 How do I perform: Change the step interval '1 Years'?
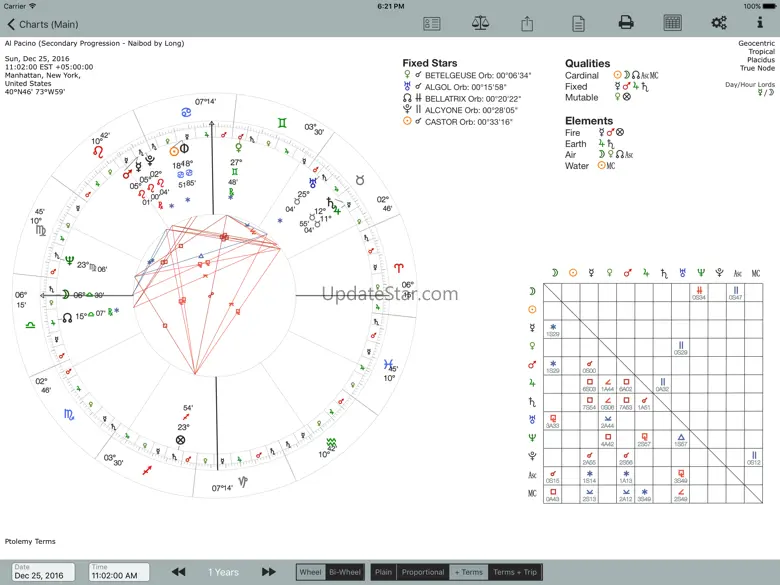coord(223,572)
